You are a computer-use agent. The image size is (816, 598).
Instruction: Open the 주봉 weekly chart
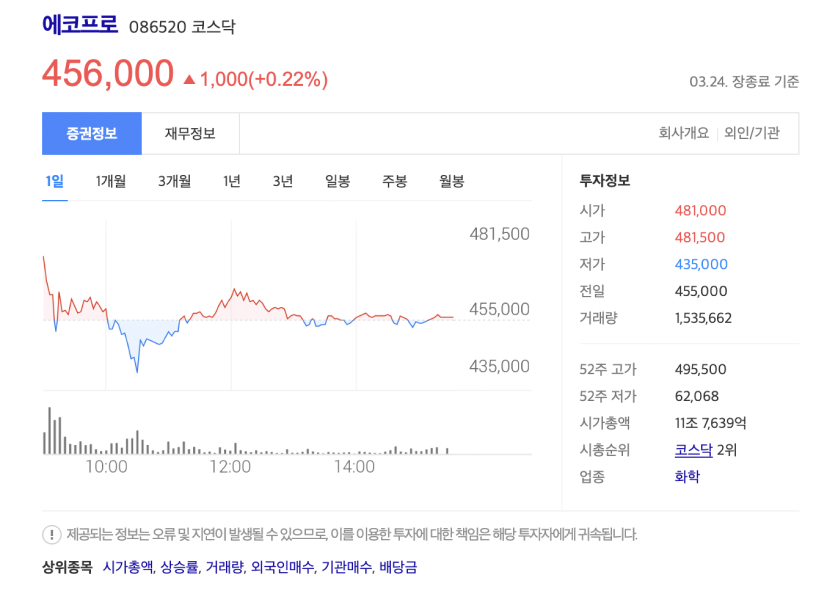(x=394, y=180)
